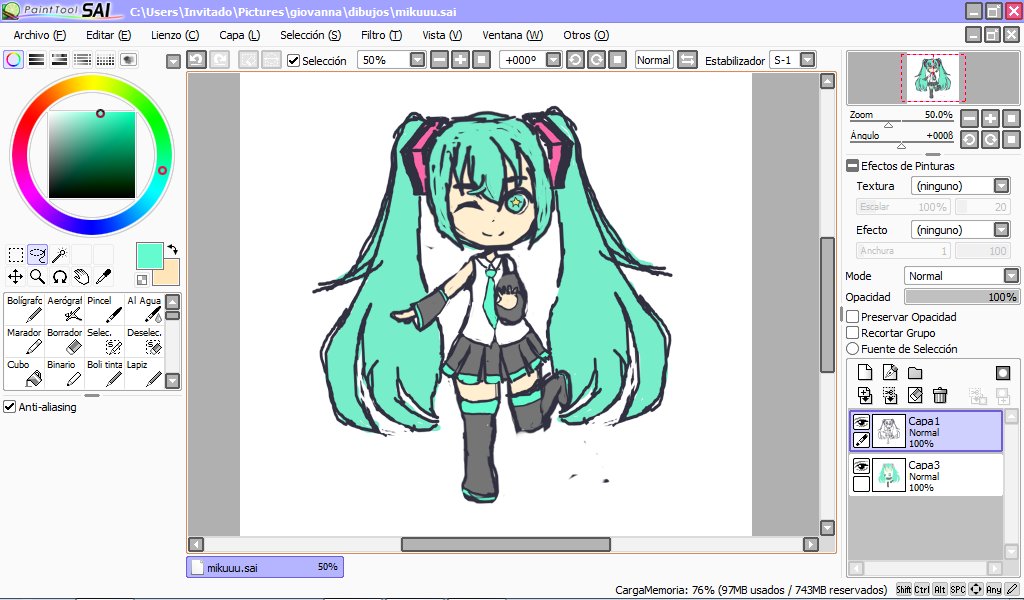Screen dimensions: 1024x600
Task: Open the Filtro menu
Action: pos(381,35)
